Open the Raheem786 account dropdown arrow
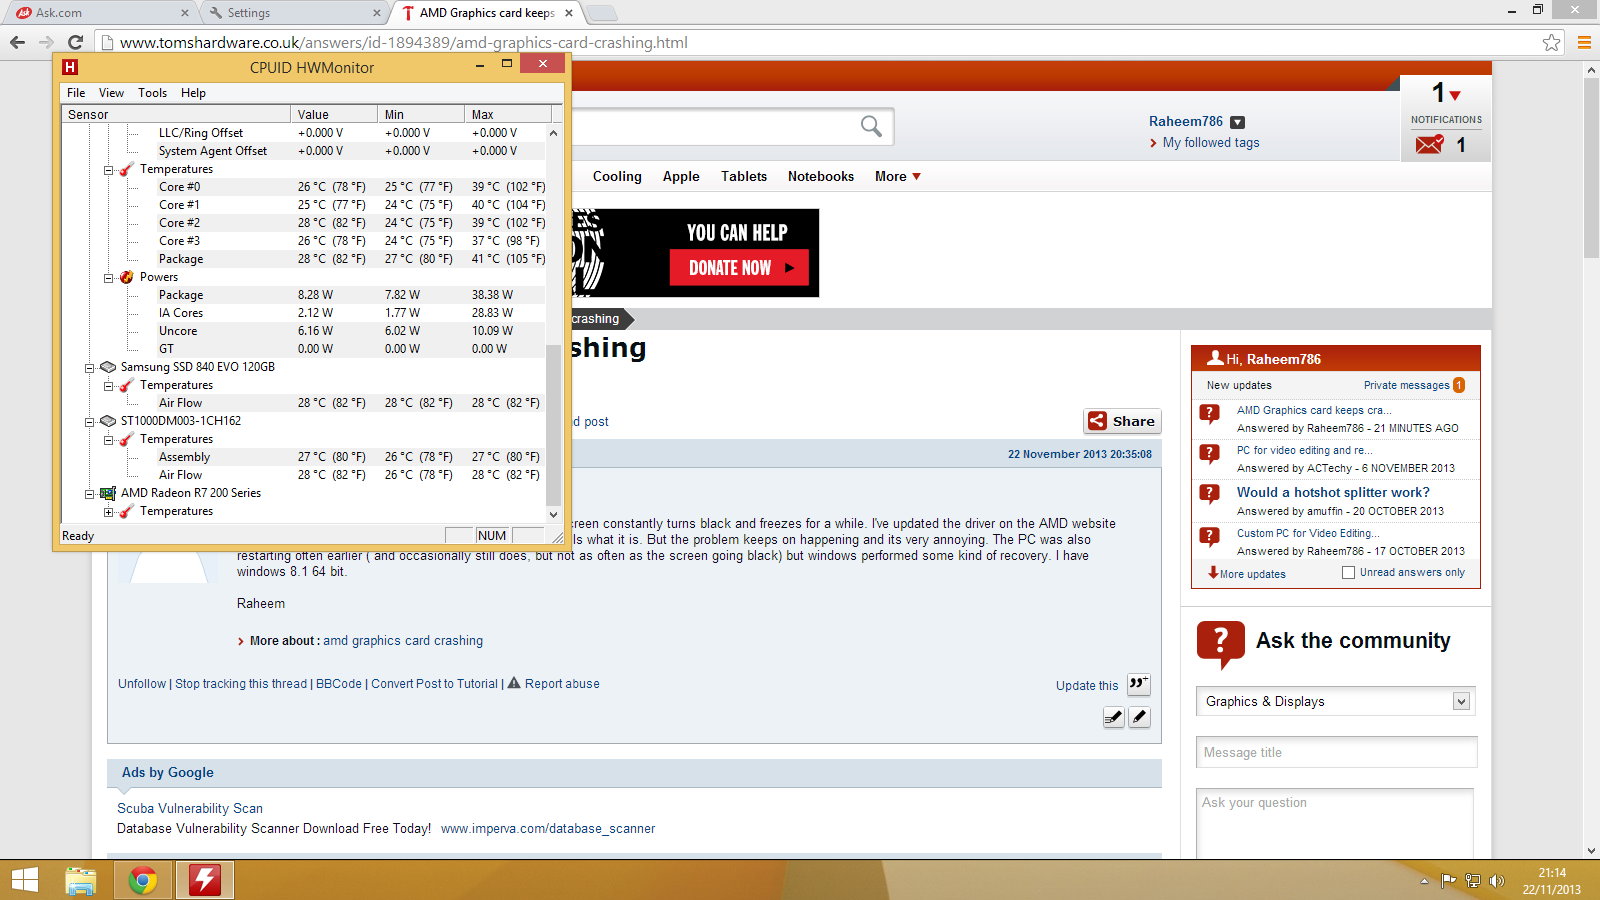Screen dimensions: 1600x900 1237,122
